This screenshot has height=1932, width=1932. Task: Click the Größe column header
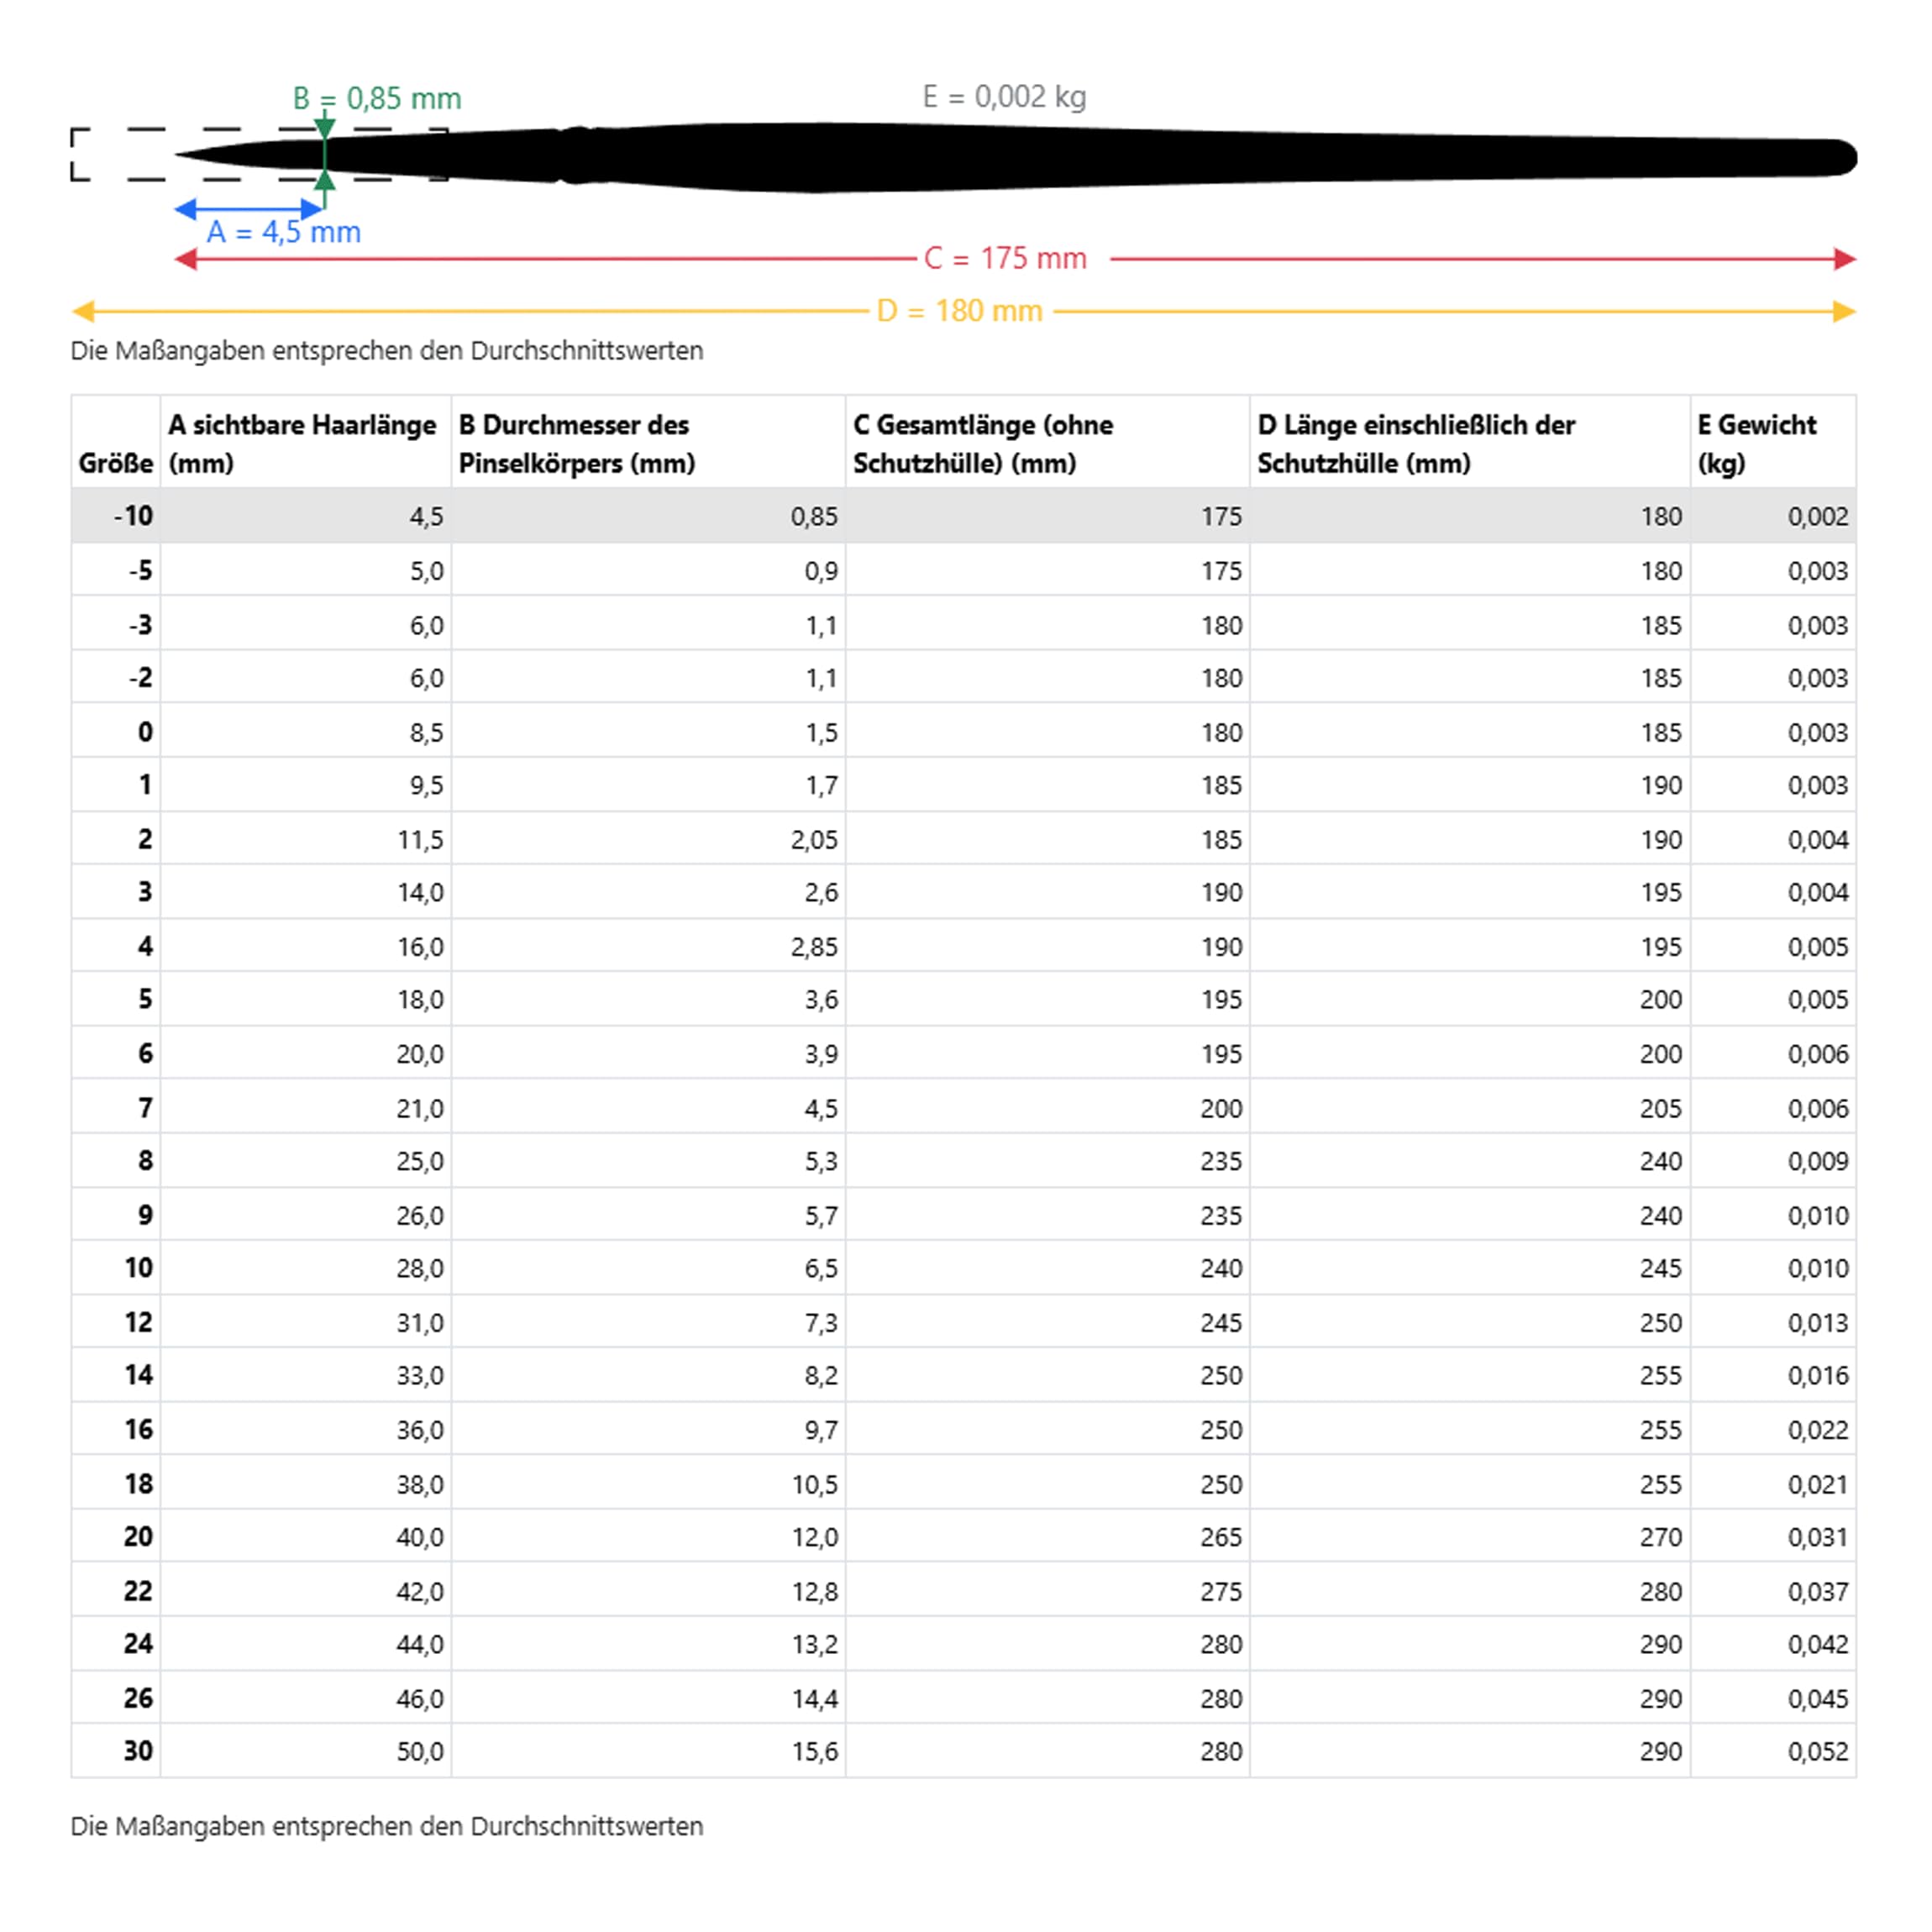(116, 463)
